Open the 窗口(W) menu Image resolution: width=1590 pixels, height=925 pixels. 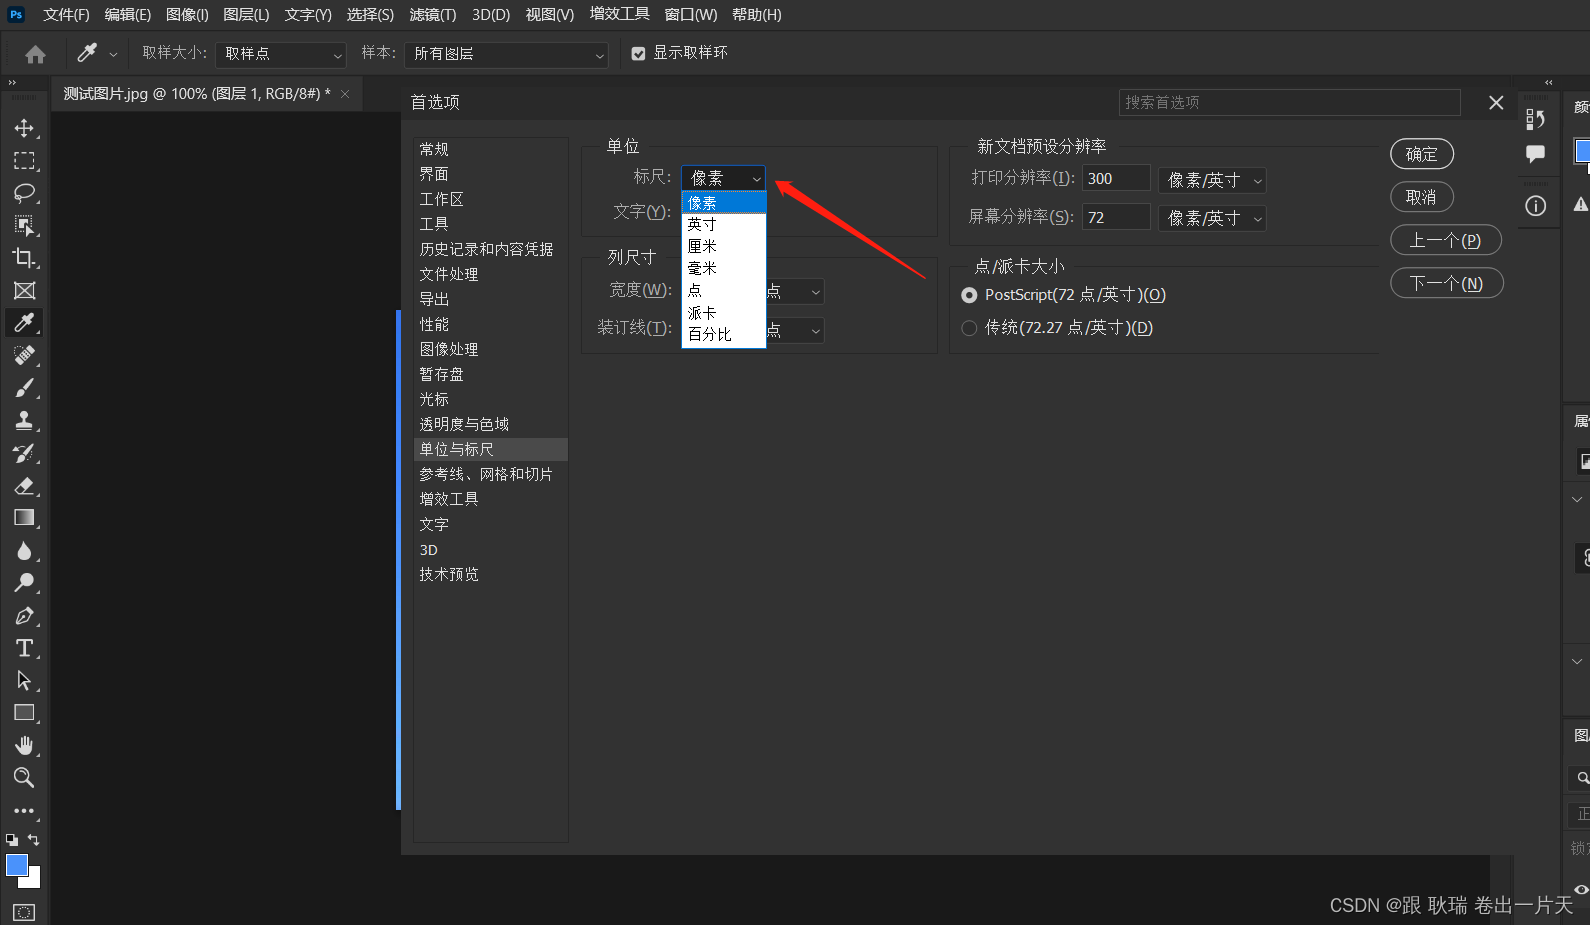[690, 15]
